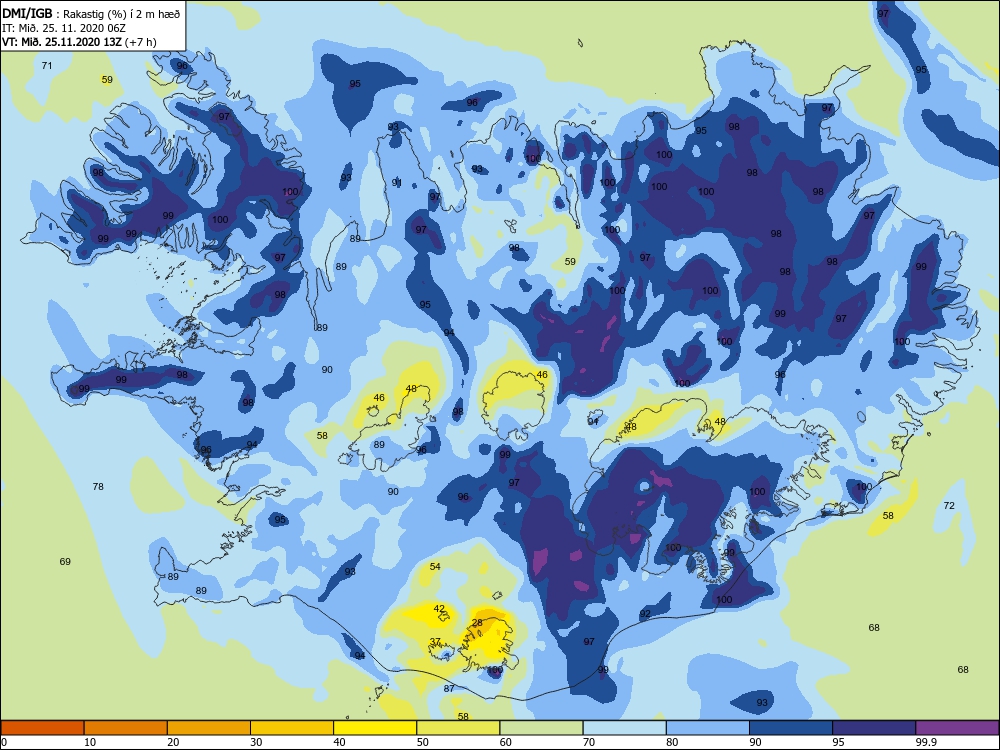Click the humidity value 72 over the sea
The height and width of the screenshot is (750, 1000).
[x=949, y=505]
